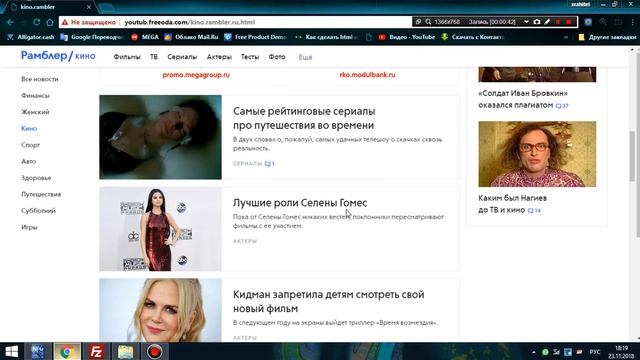
Task: Open the Фото menu item
Action: point(277,57)
